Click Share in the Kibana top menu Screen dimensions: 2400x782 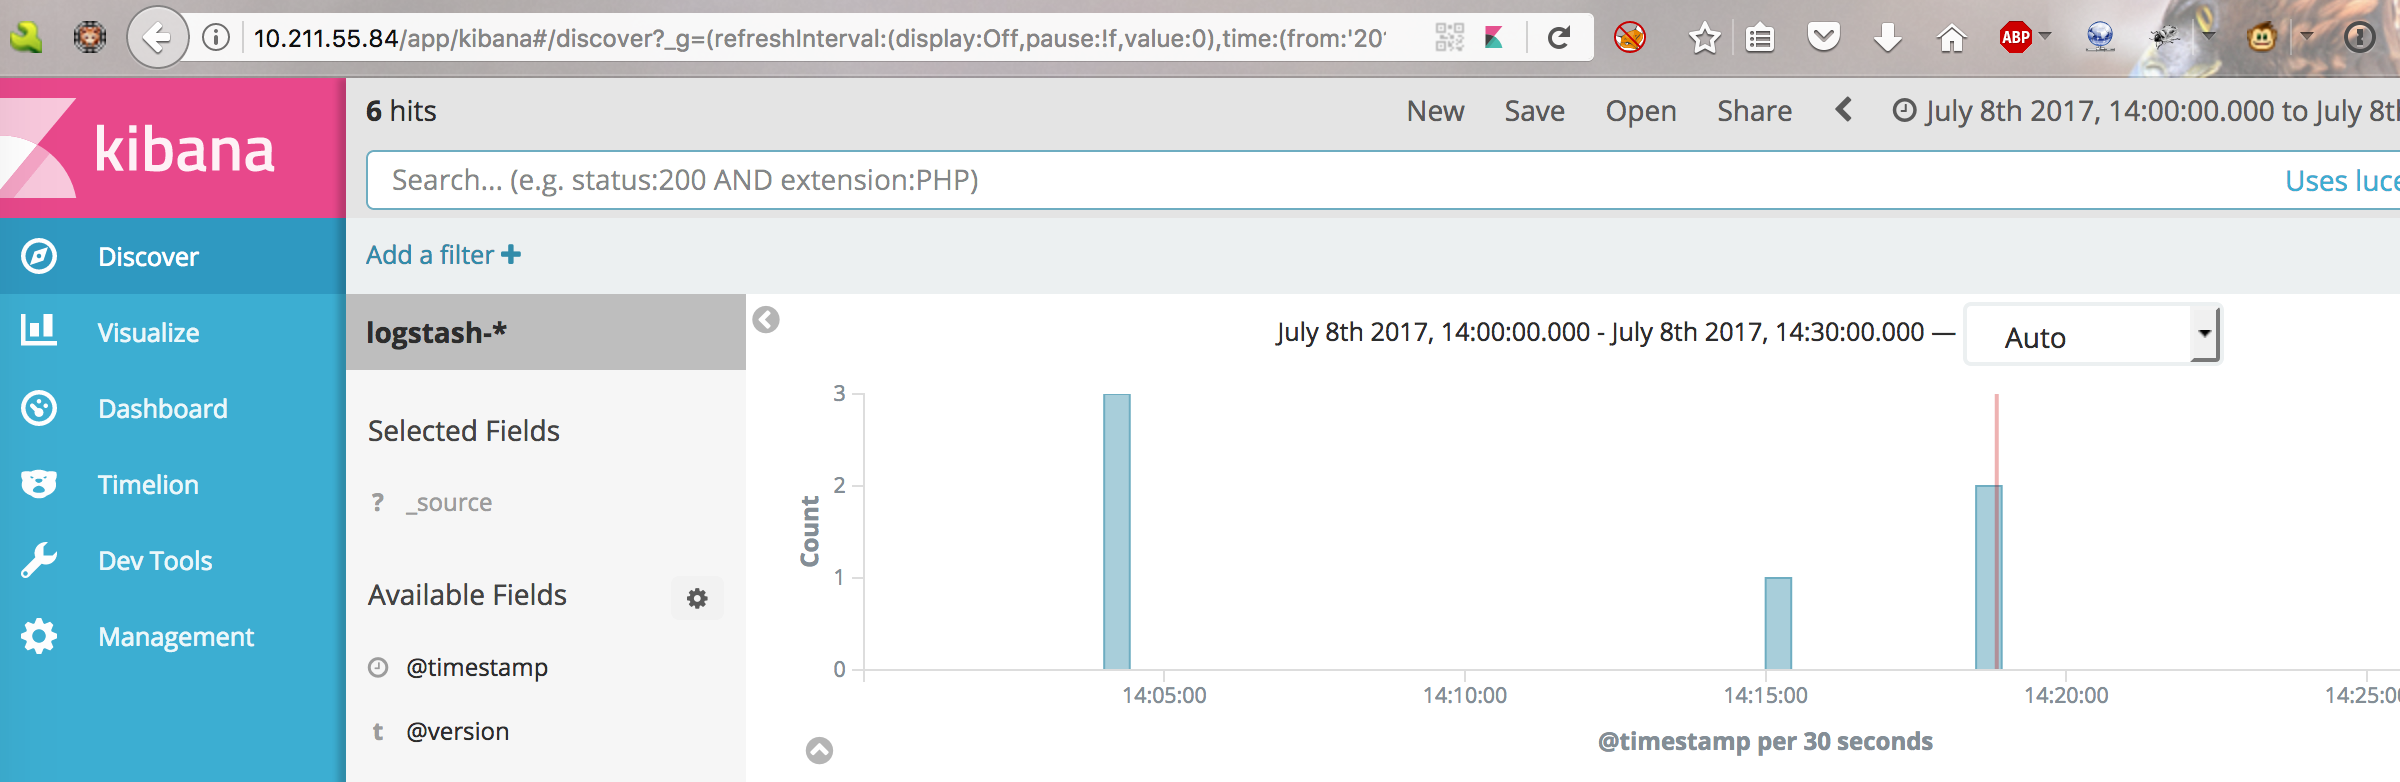click(x=1754, y=110)
